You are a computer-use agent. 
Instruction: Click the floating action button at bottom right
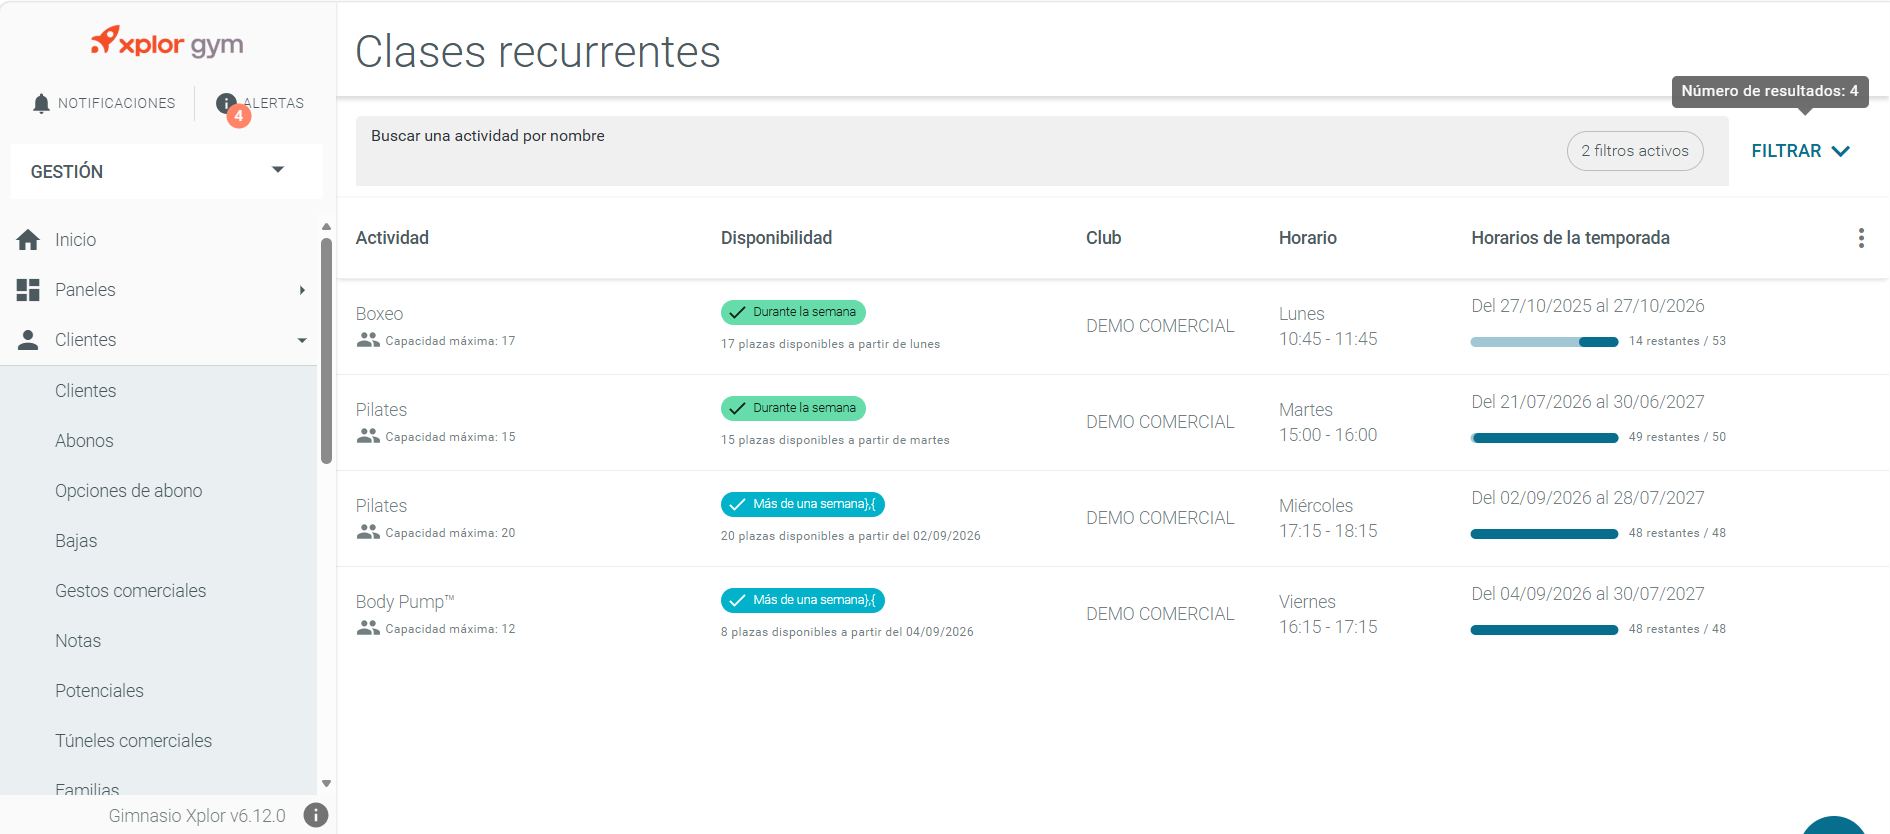coord(1834,826)
